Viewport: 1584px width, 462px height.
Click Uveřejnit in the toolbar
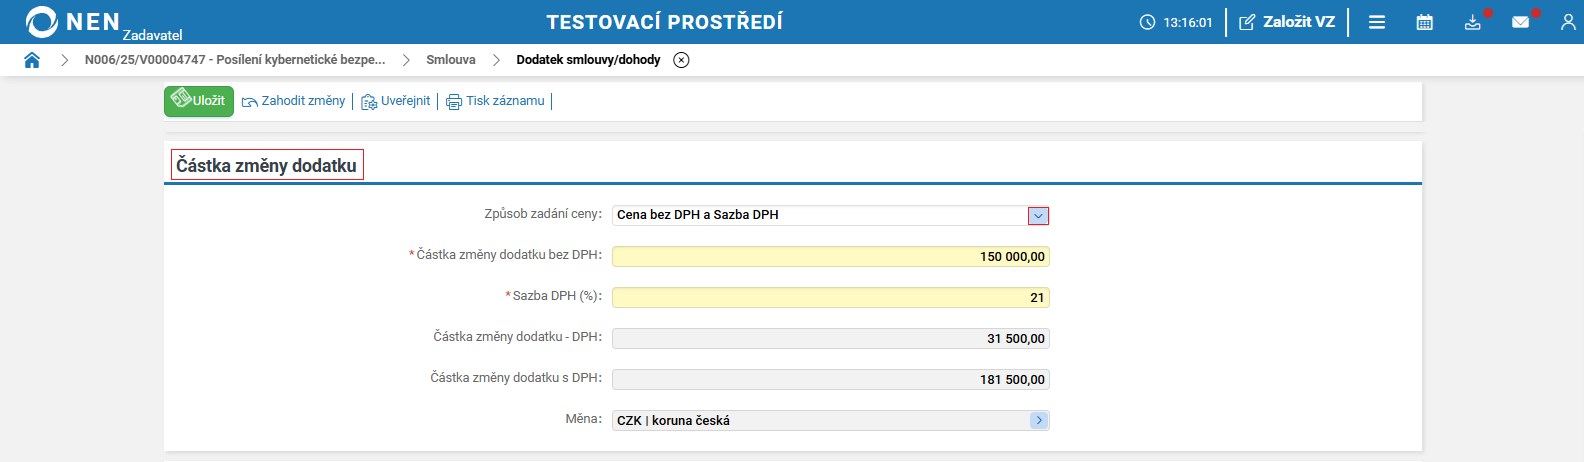coord(396,101)
